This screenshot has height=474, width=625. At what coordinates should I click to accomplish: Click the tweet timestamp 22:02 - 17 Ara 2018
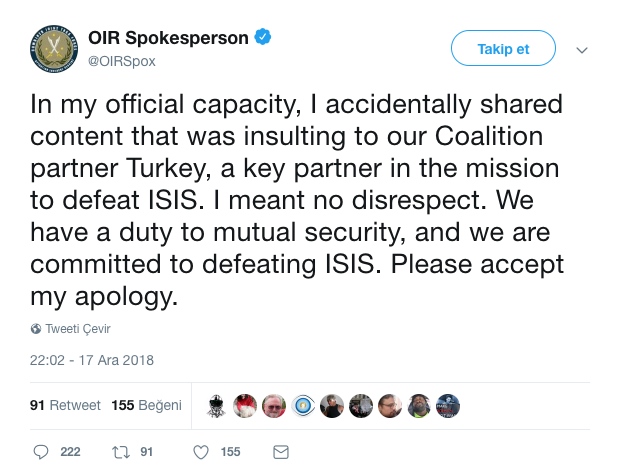[x=92, y=360]
